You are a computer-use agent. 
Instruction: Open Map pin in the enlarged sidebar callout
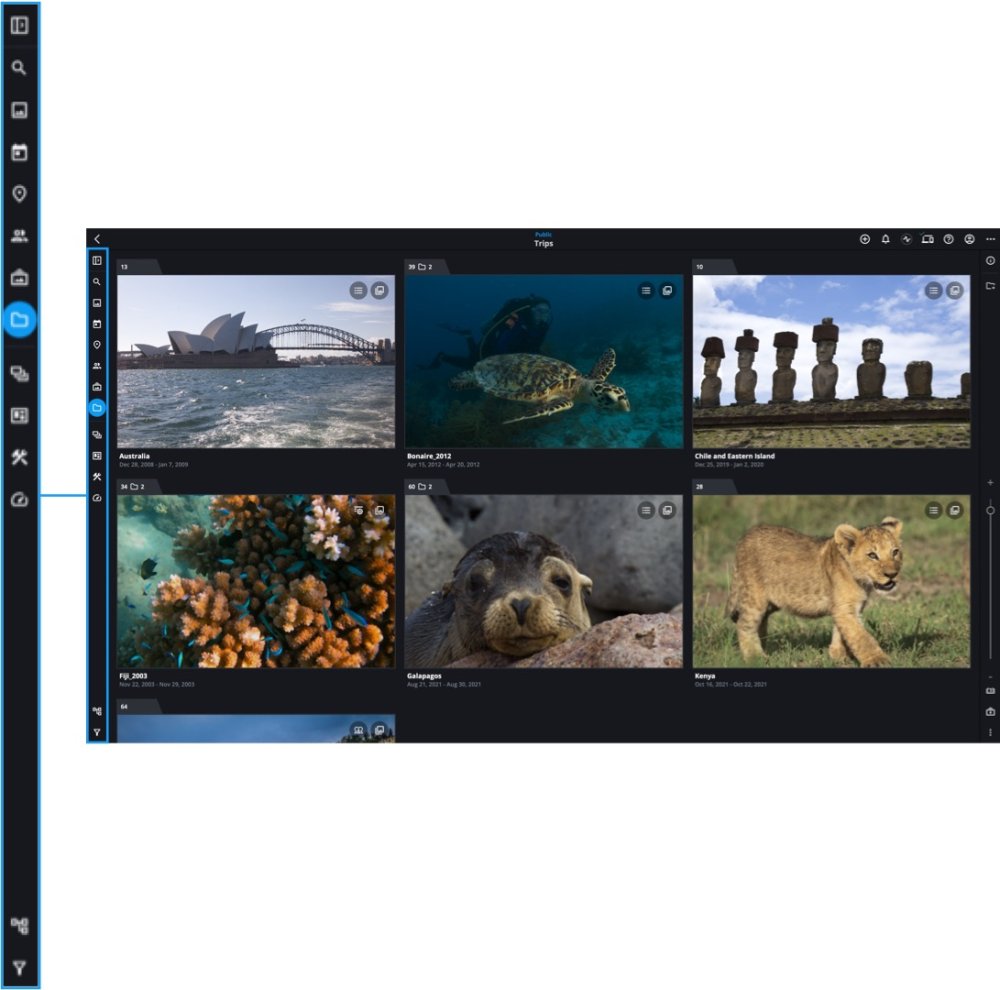pyautogui.click(x=19, y=193)
